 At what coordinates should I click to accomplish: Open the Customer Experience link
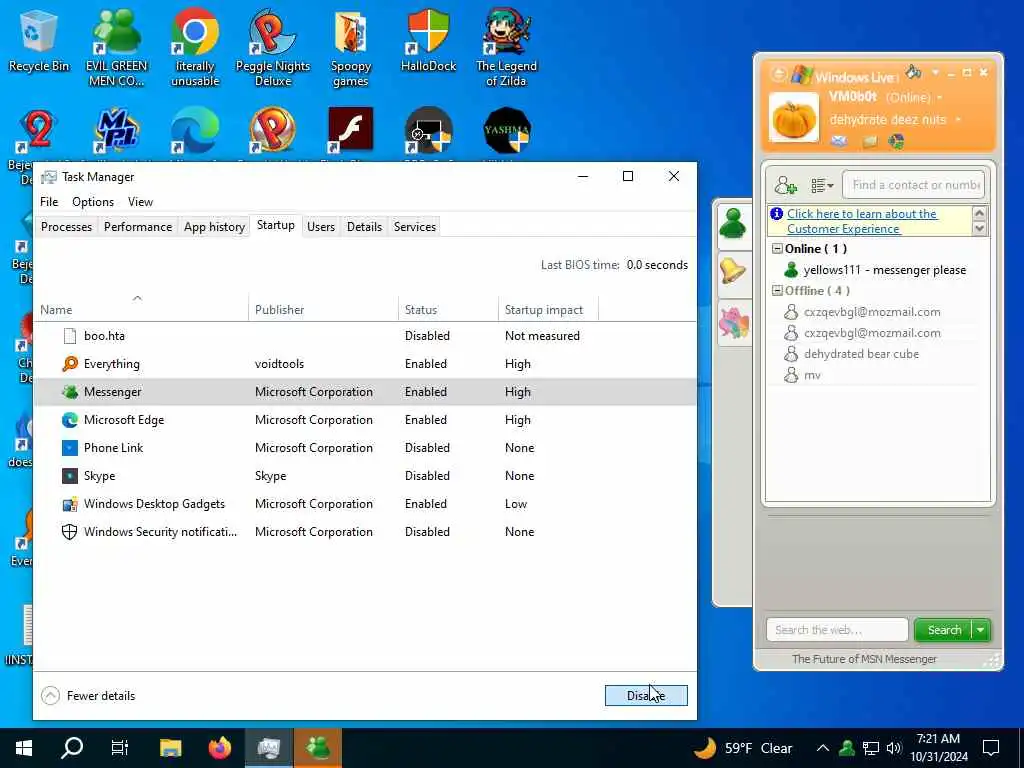[x=862, y=221]
